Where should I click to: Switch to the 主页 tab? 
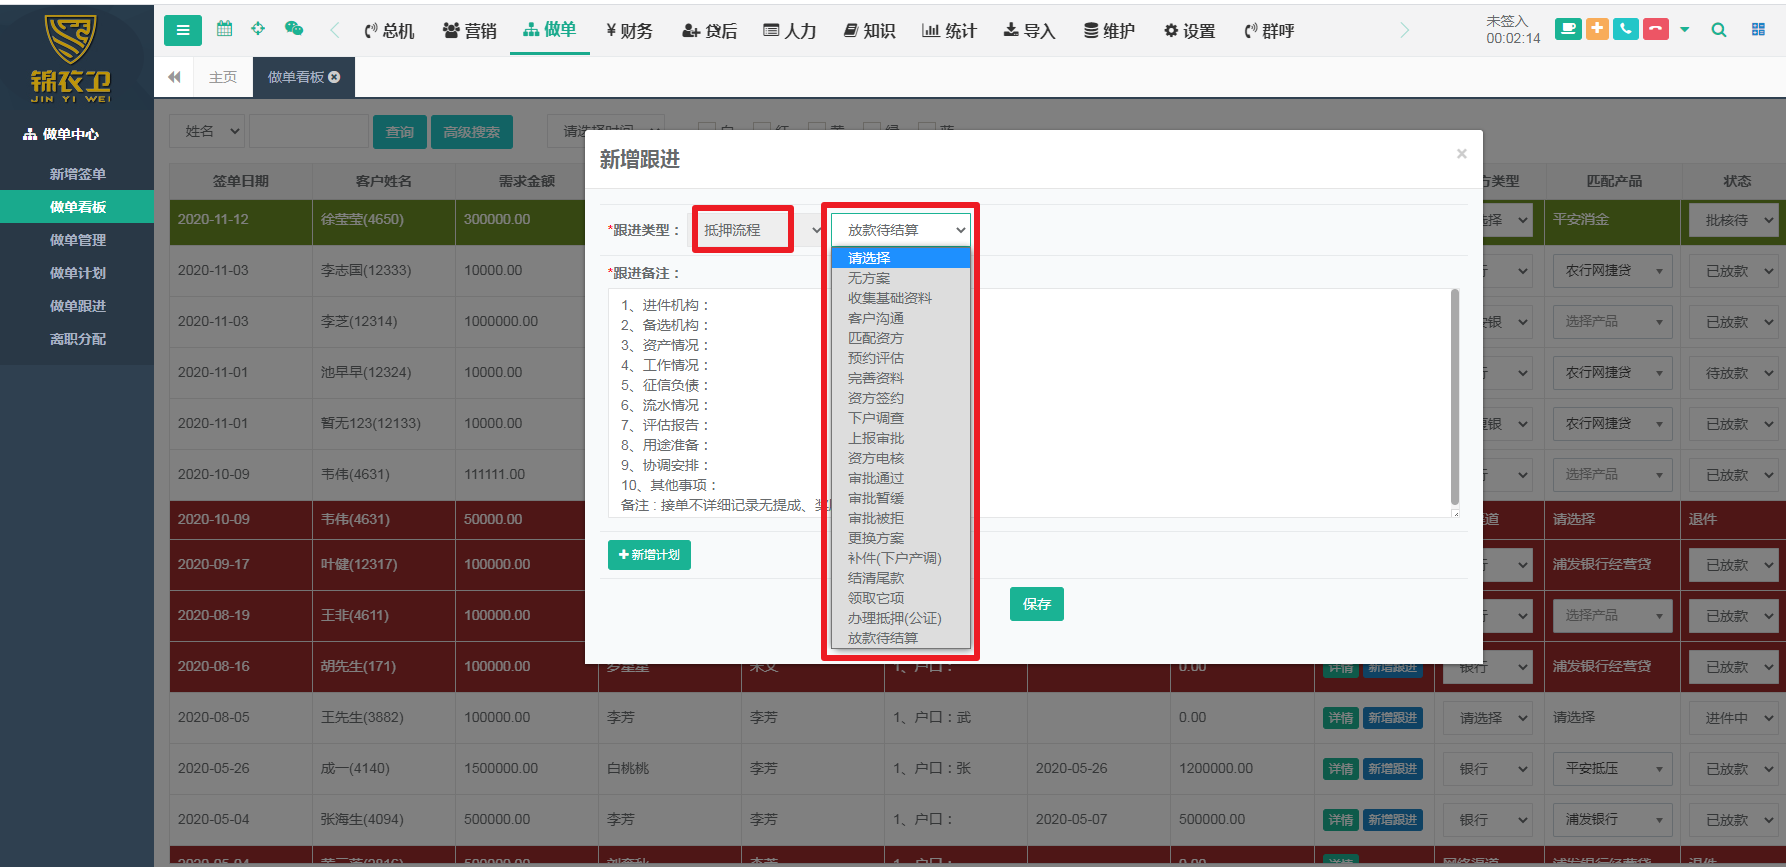point(223,77)
